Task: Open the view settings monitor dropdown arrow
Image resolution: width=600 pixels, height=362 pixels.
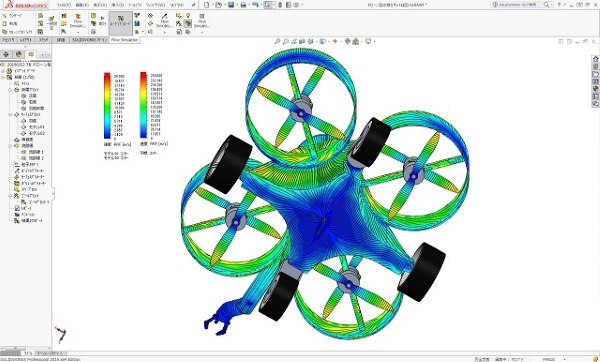Action: pos(374,41)
